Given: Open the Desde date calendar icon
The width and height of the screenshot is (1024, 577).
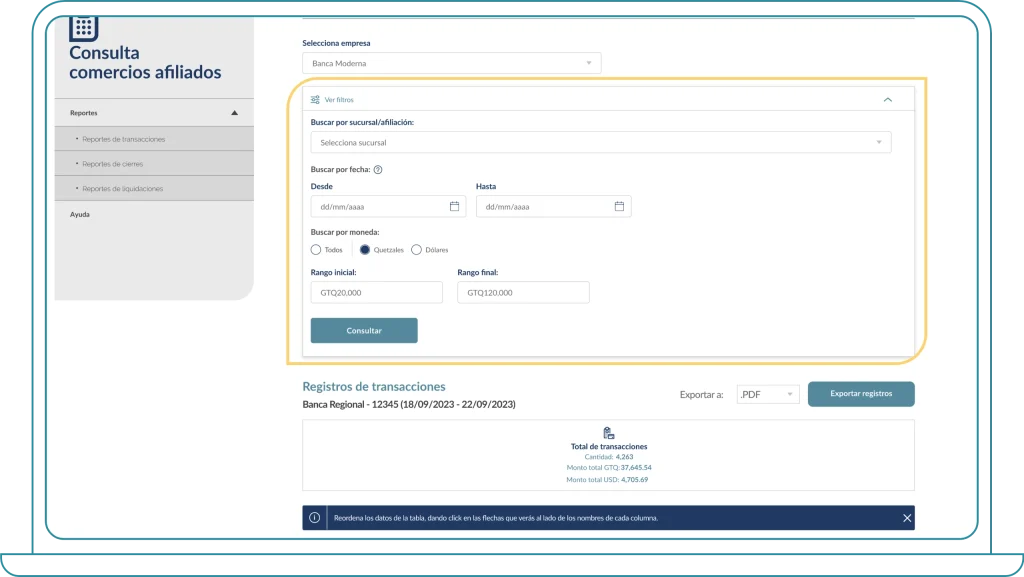Looking at the screenshot, I should pos(455,206).
